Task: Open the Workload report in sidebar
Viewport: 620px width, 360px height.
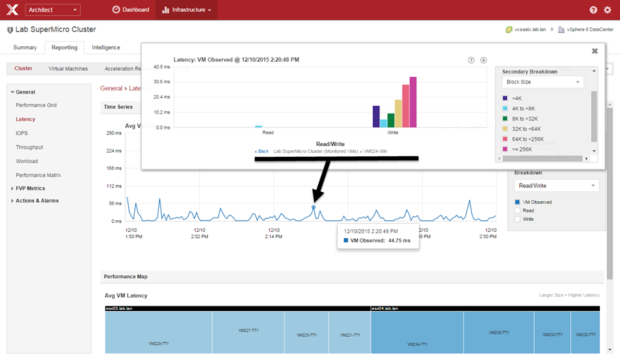Action: pyautogui.click(x=27, y=161)
